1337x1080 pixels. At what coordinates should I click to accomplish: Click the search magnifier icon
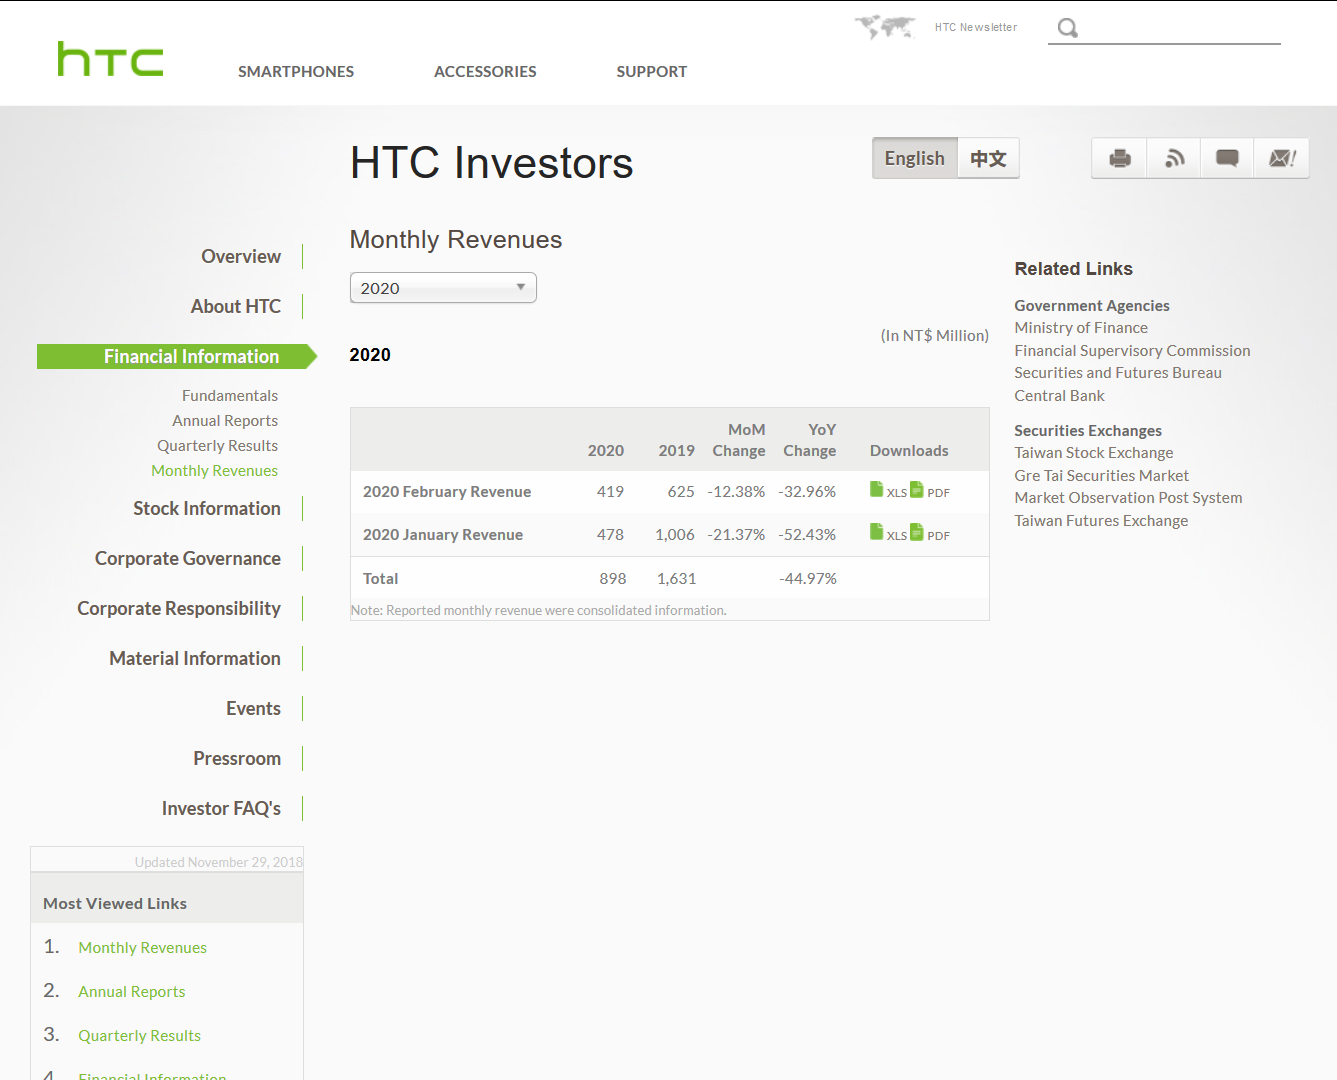click(x=1068, y=28)
